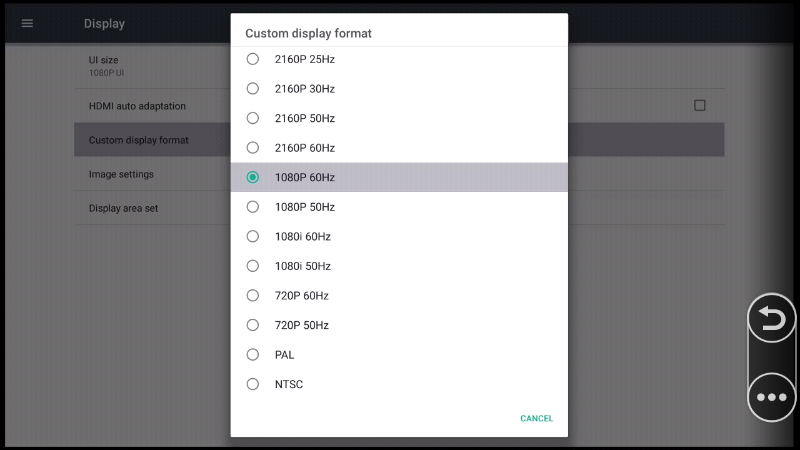Tap the floating three-dots more button
The image size is (800, 450).
pyautogui.click(x=772, y=397)
